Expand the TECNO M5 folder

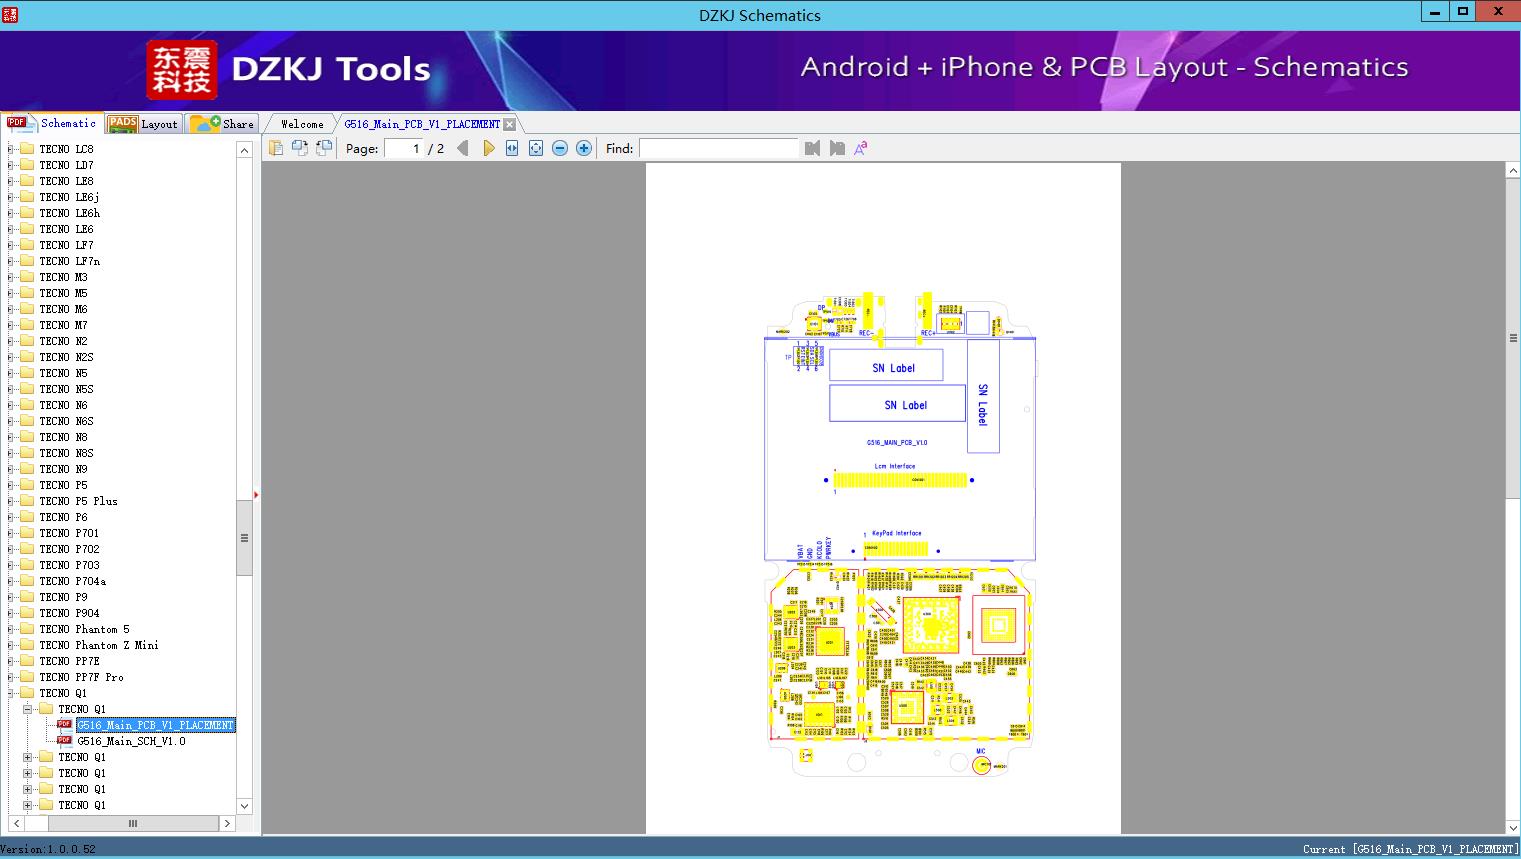10,293
